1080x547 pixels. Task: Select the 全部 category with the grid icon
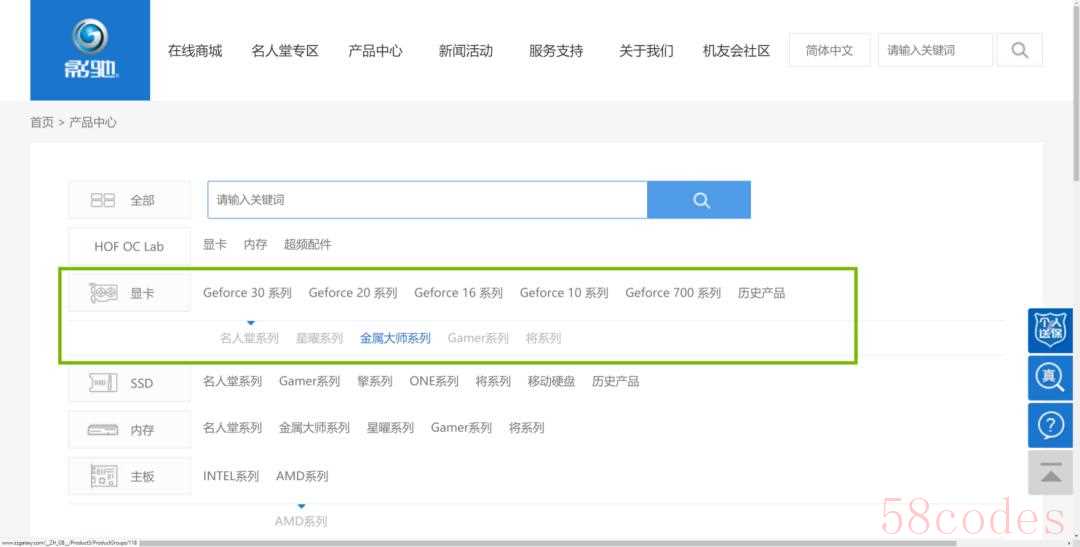(104, 200)
